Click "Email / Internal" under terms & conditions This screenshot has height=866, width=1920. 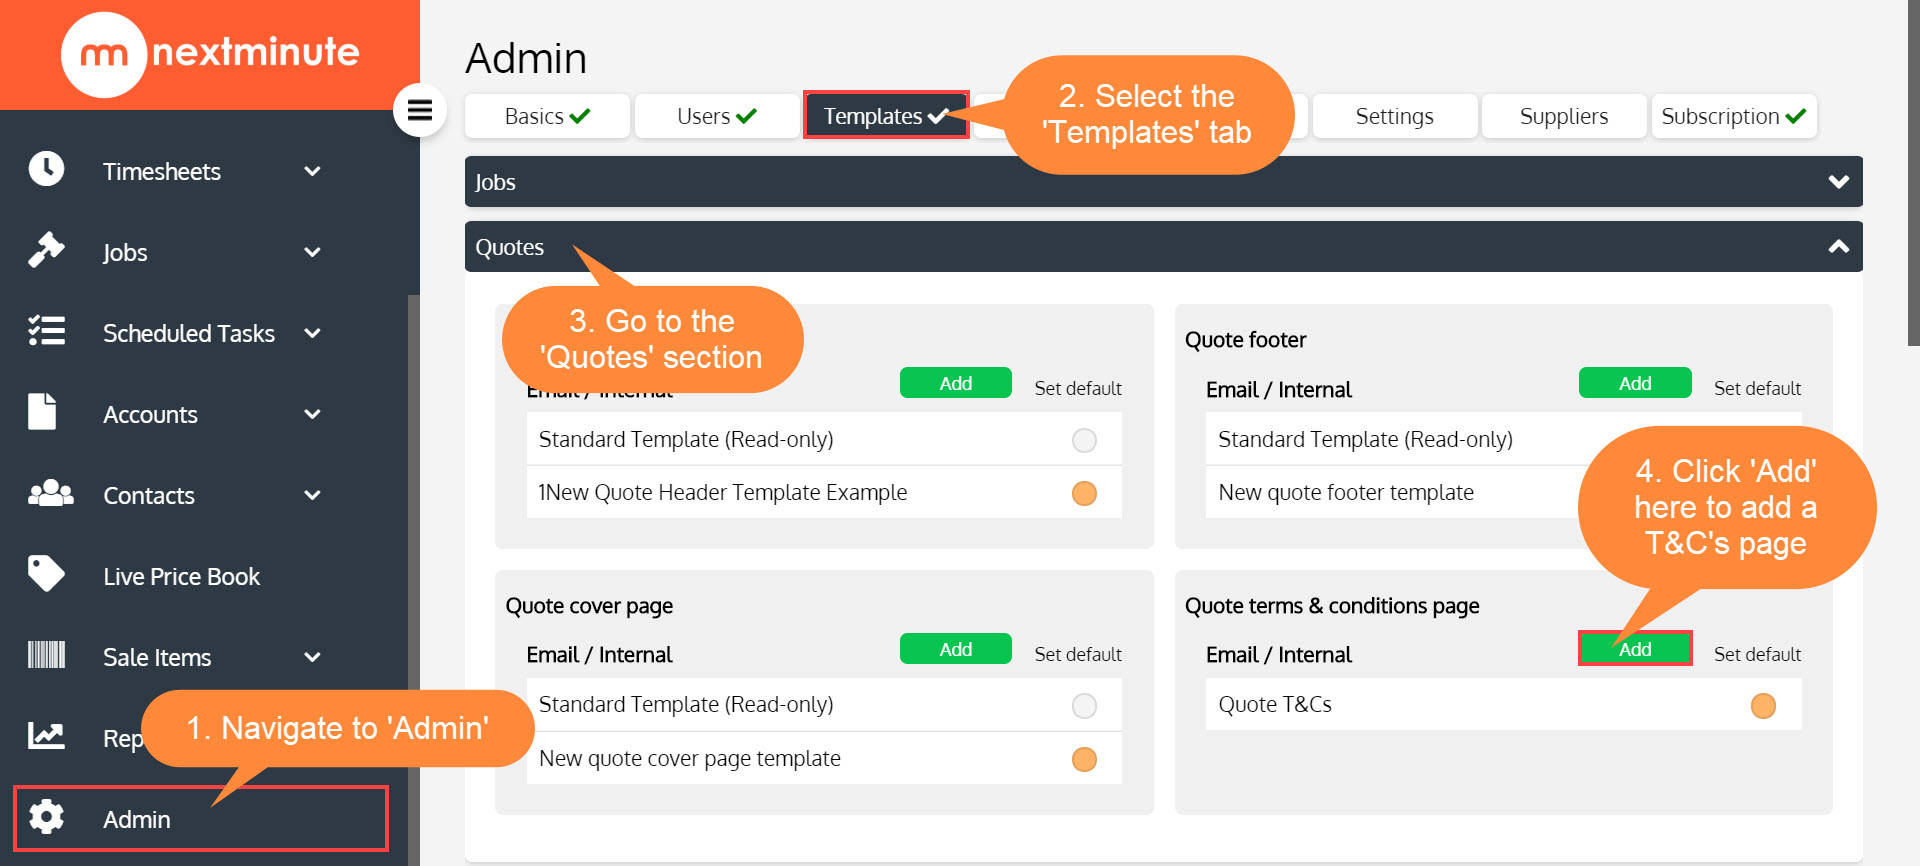point(1278,655)
